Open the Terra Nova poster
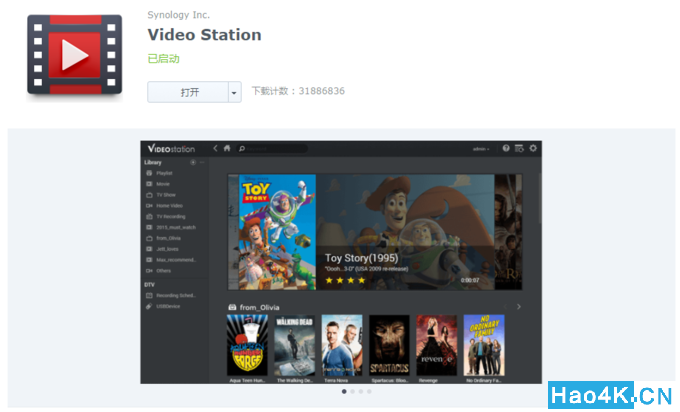This screenshot has width=680, height=412. pos(342,345)
